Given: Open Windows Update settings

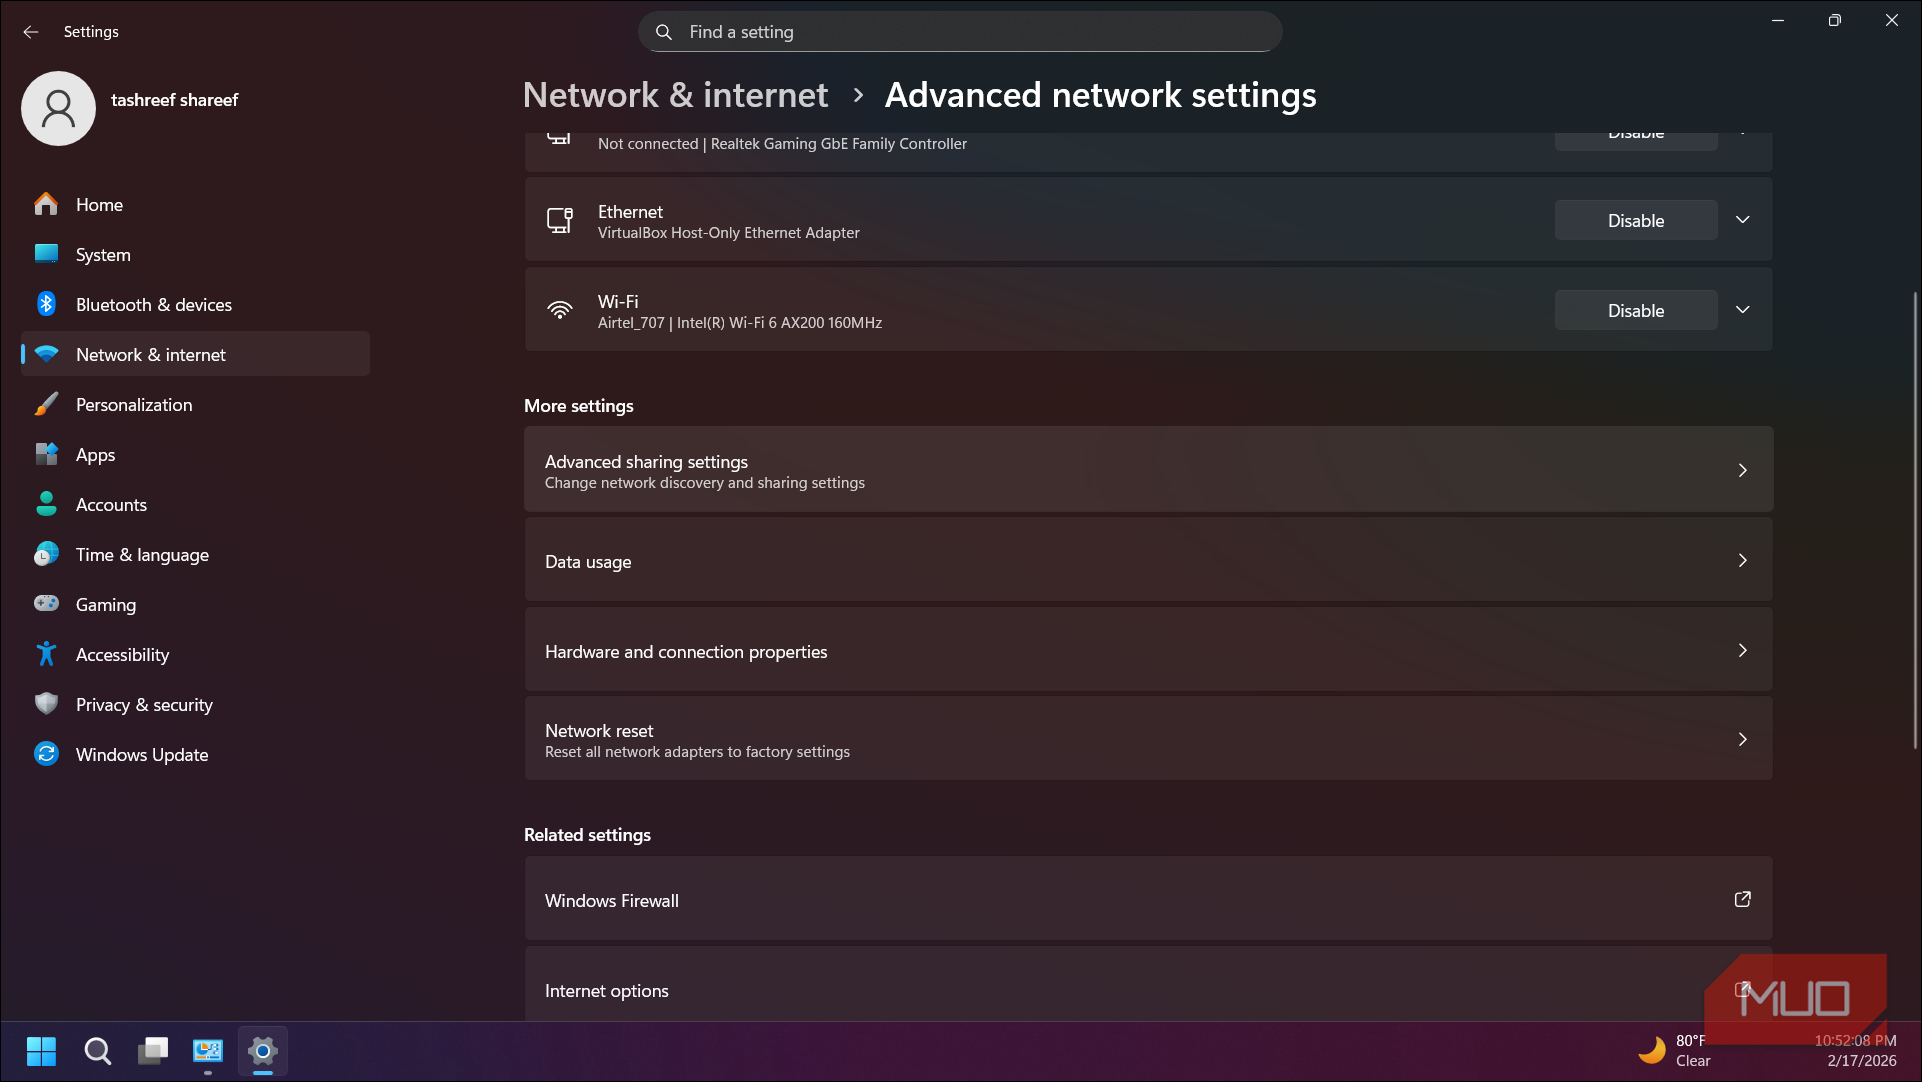Looking at the screenshot, I should [x=195, y=754].
